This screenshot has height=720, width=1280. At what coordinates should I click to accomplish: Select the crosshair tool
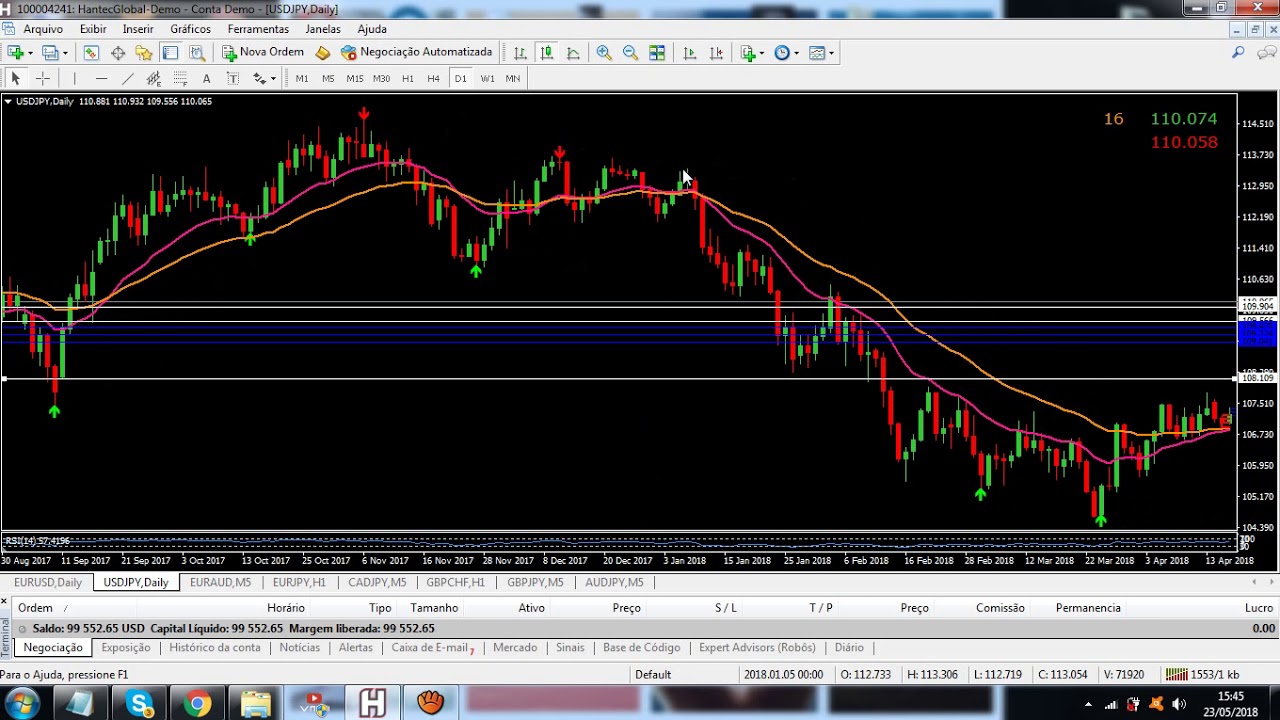(42, 78)
